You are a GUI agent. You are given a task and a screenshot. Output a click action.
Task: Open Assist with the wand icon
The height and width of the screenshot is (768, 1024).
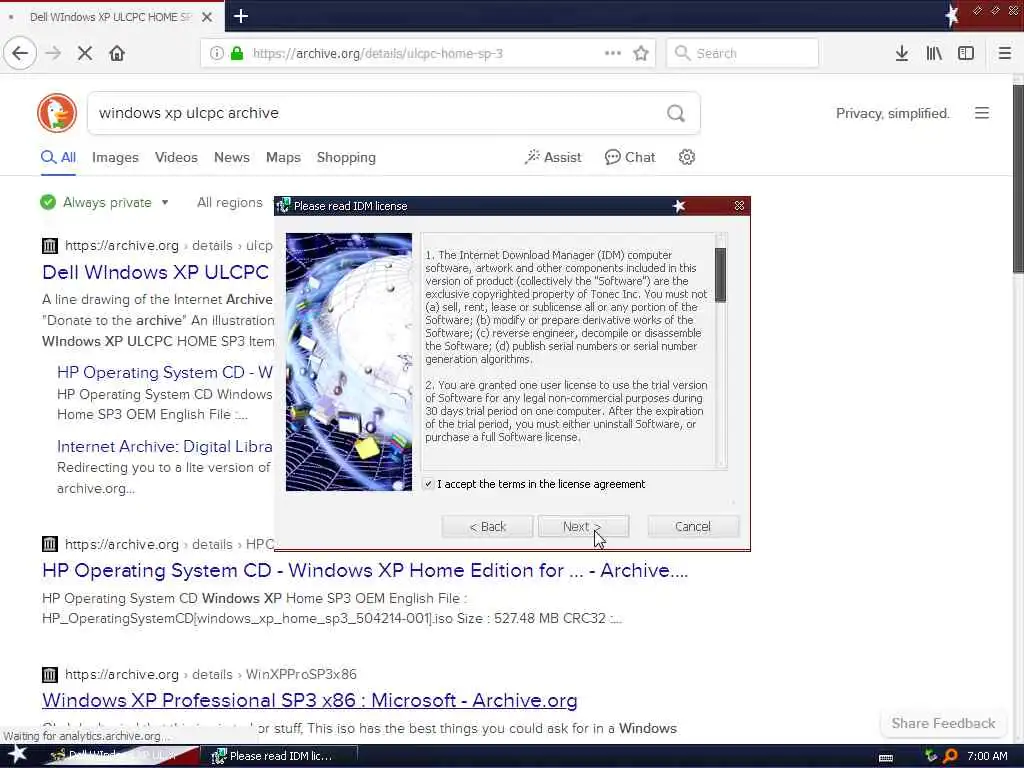[x=552, y=157]
